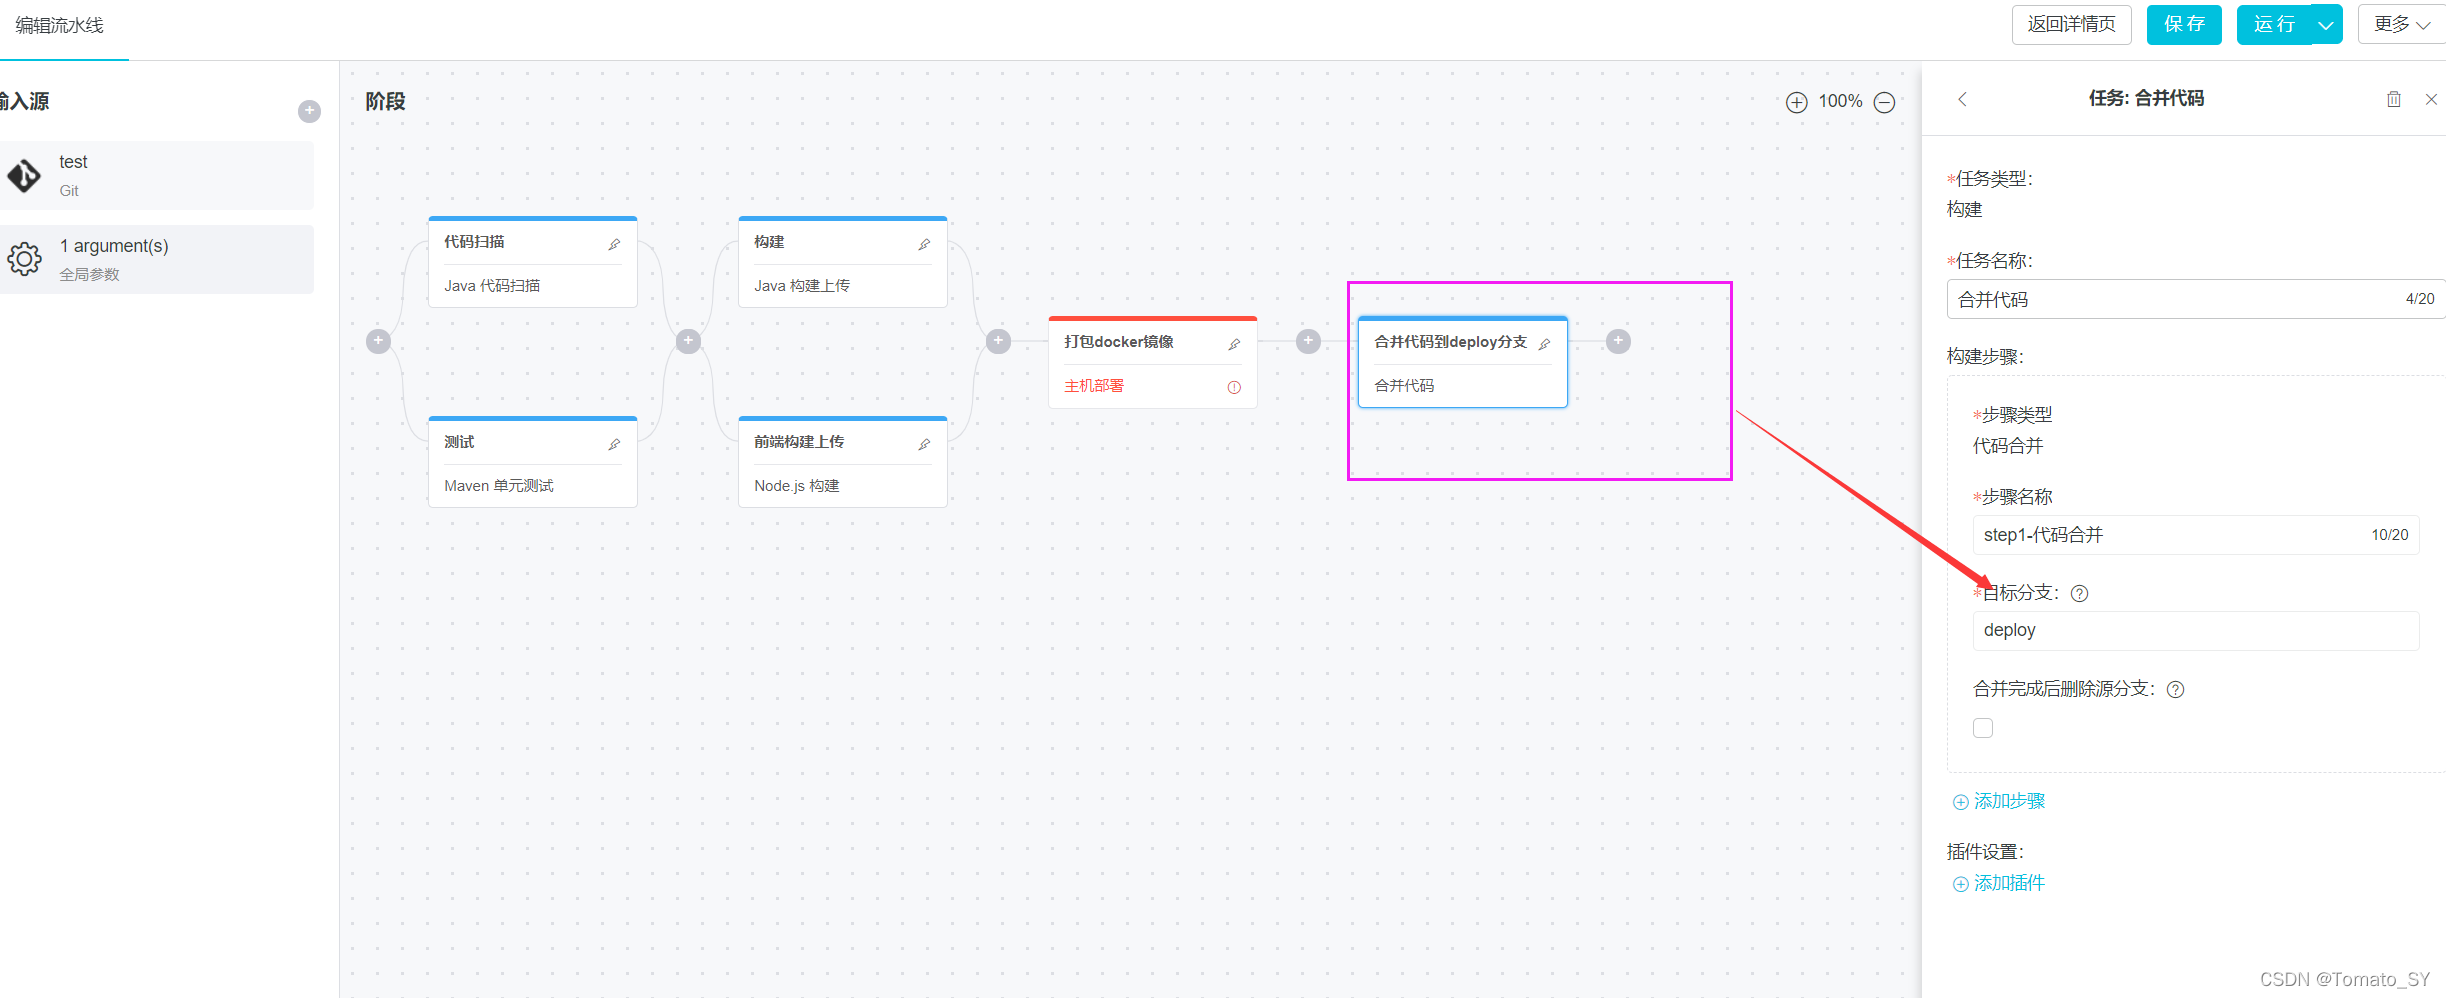The width and height of the screenshot is (2446, 998).
Task: Toggle the delete source branch checkbox
Action: tap(1983, 728)
